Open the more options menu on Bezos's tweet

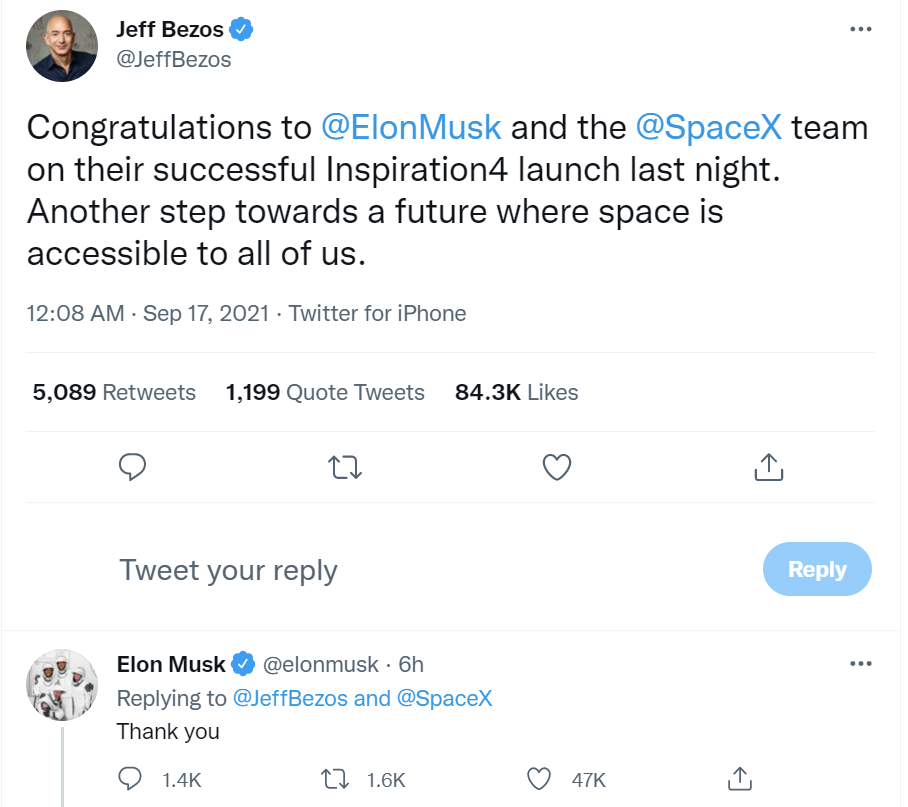[x=860, y=29]
